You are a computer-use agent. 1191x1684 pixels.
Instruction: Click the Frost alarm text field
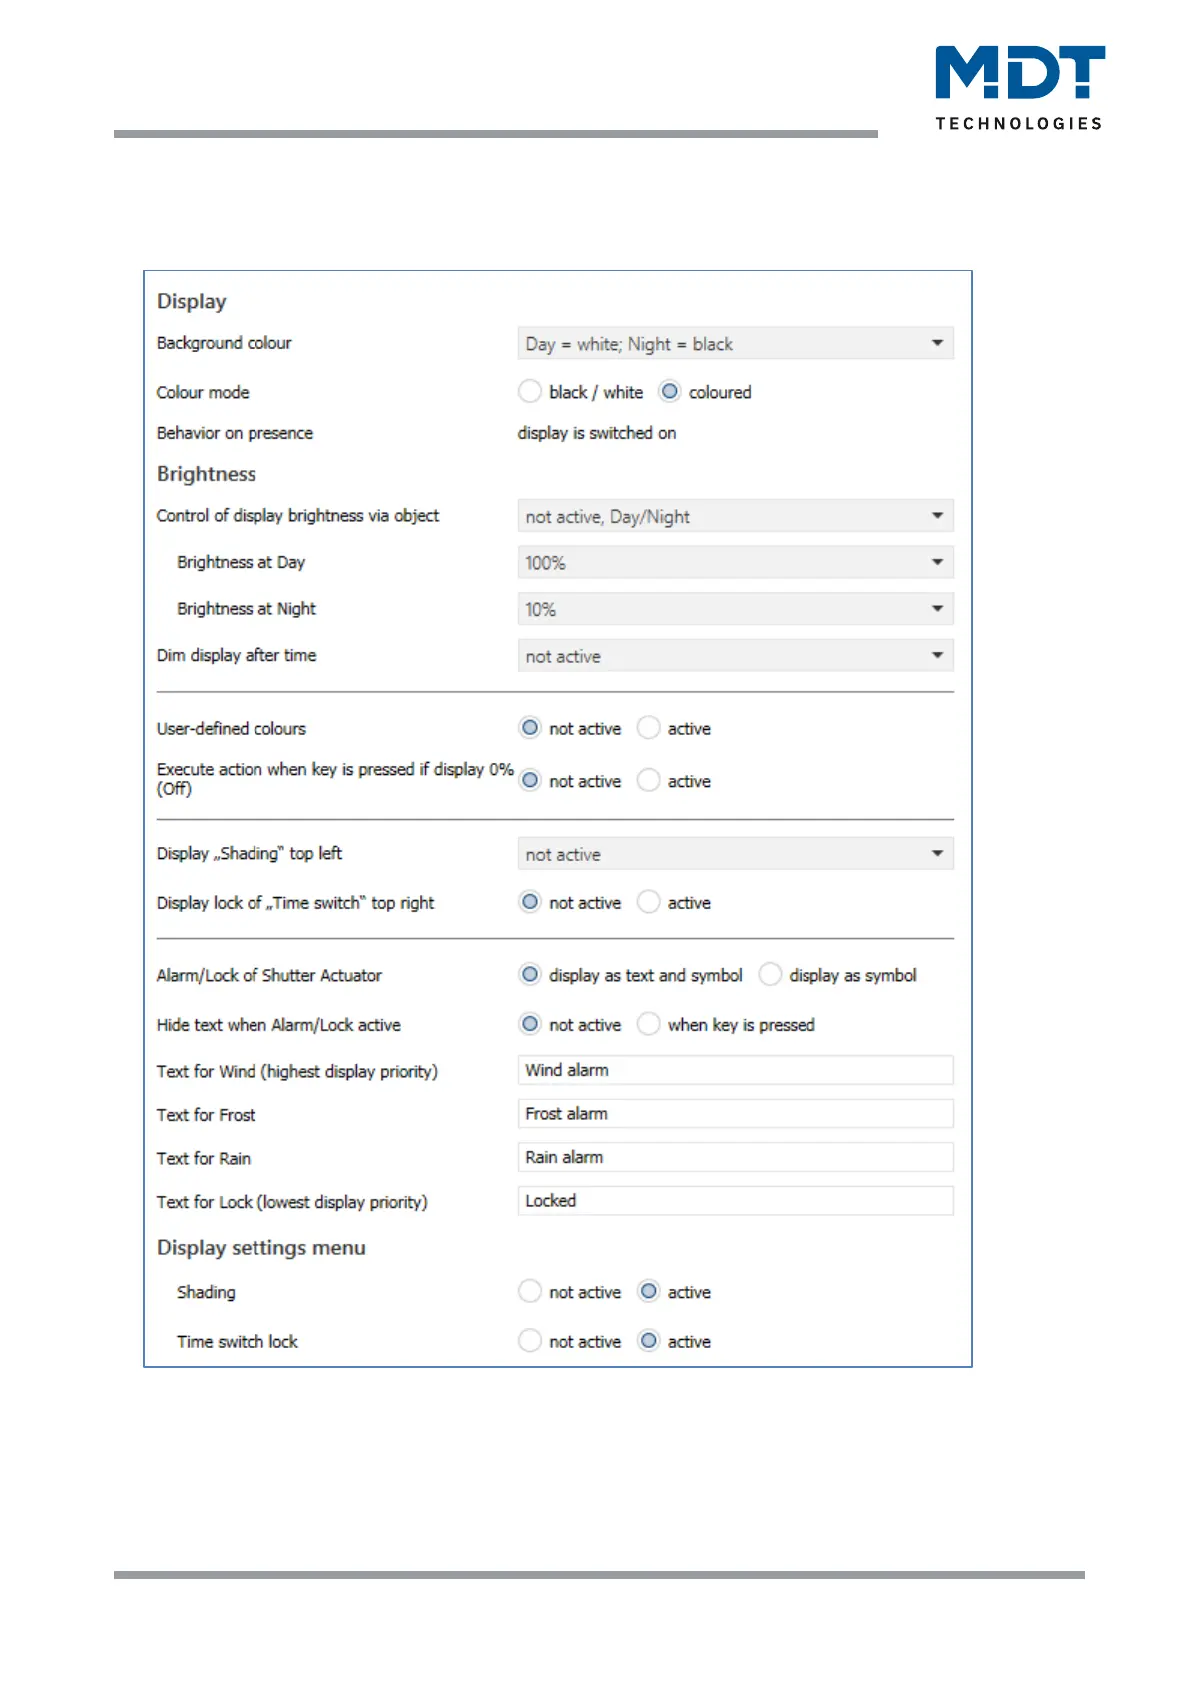click(x=735, y=1114)
